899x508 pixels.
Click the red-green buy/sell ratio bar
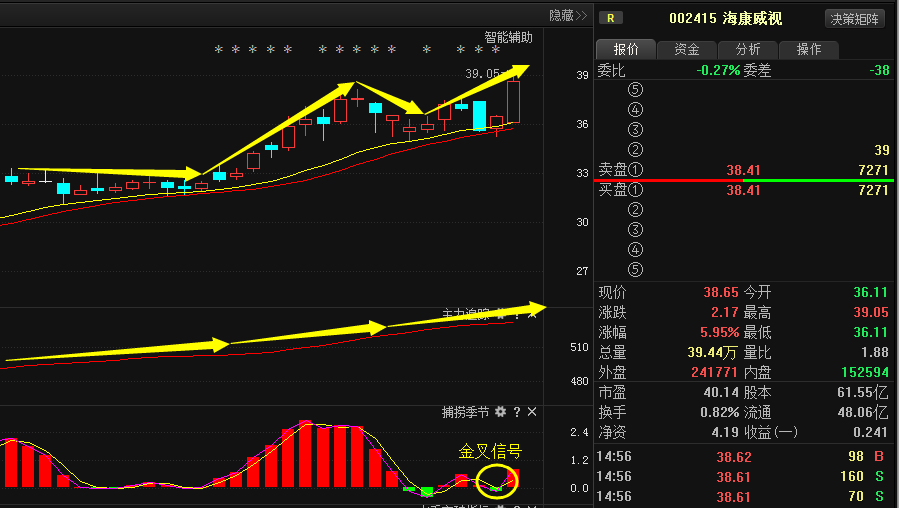(x=744, y=180)
